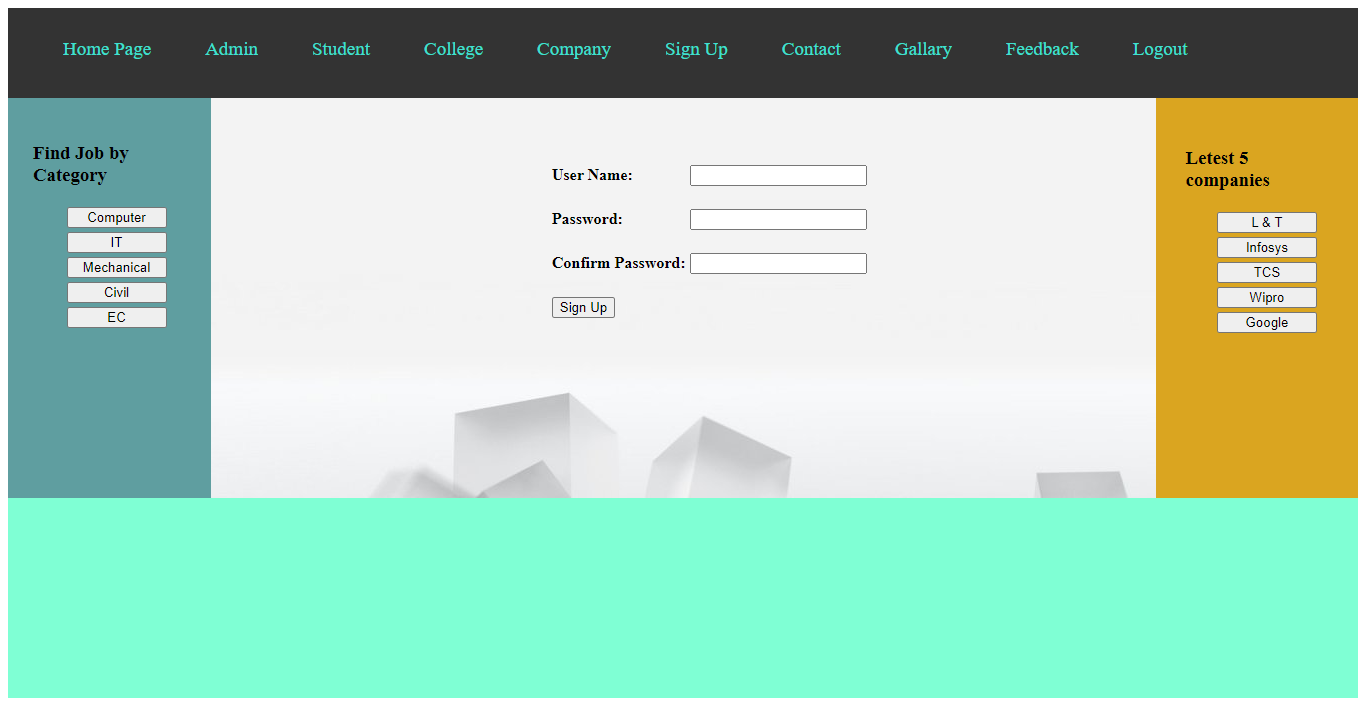Find Mechanical category jobs
The image size is (1366, 706).
[117, 267]
